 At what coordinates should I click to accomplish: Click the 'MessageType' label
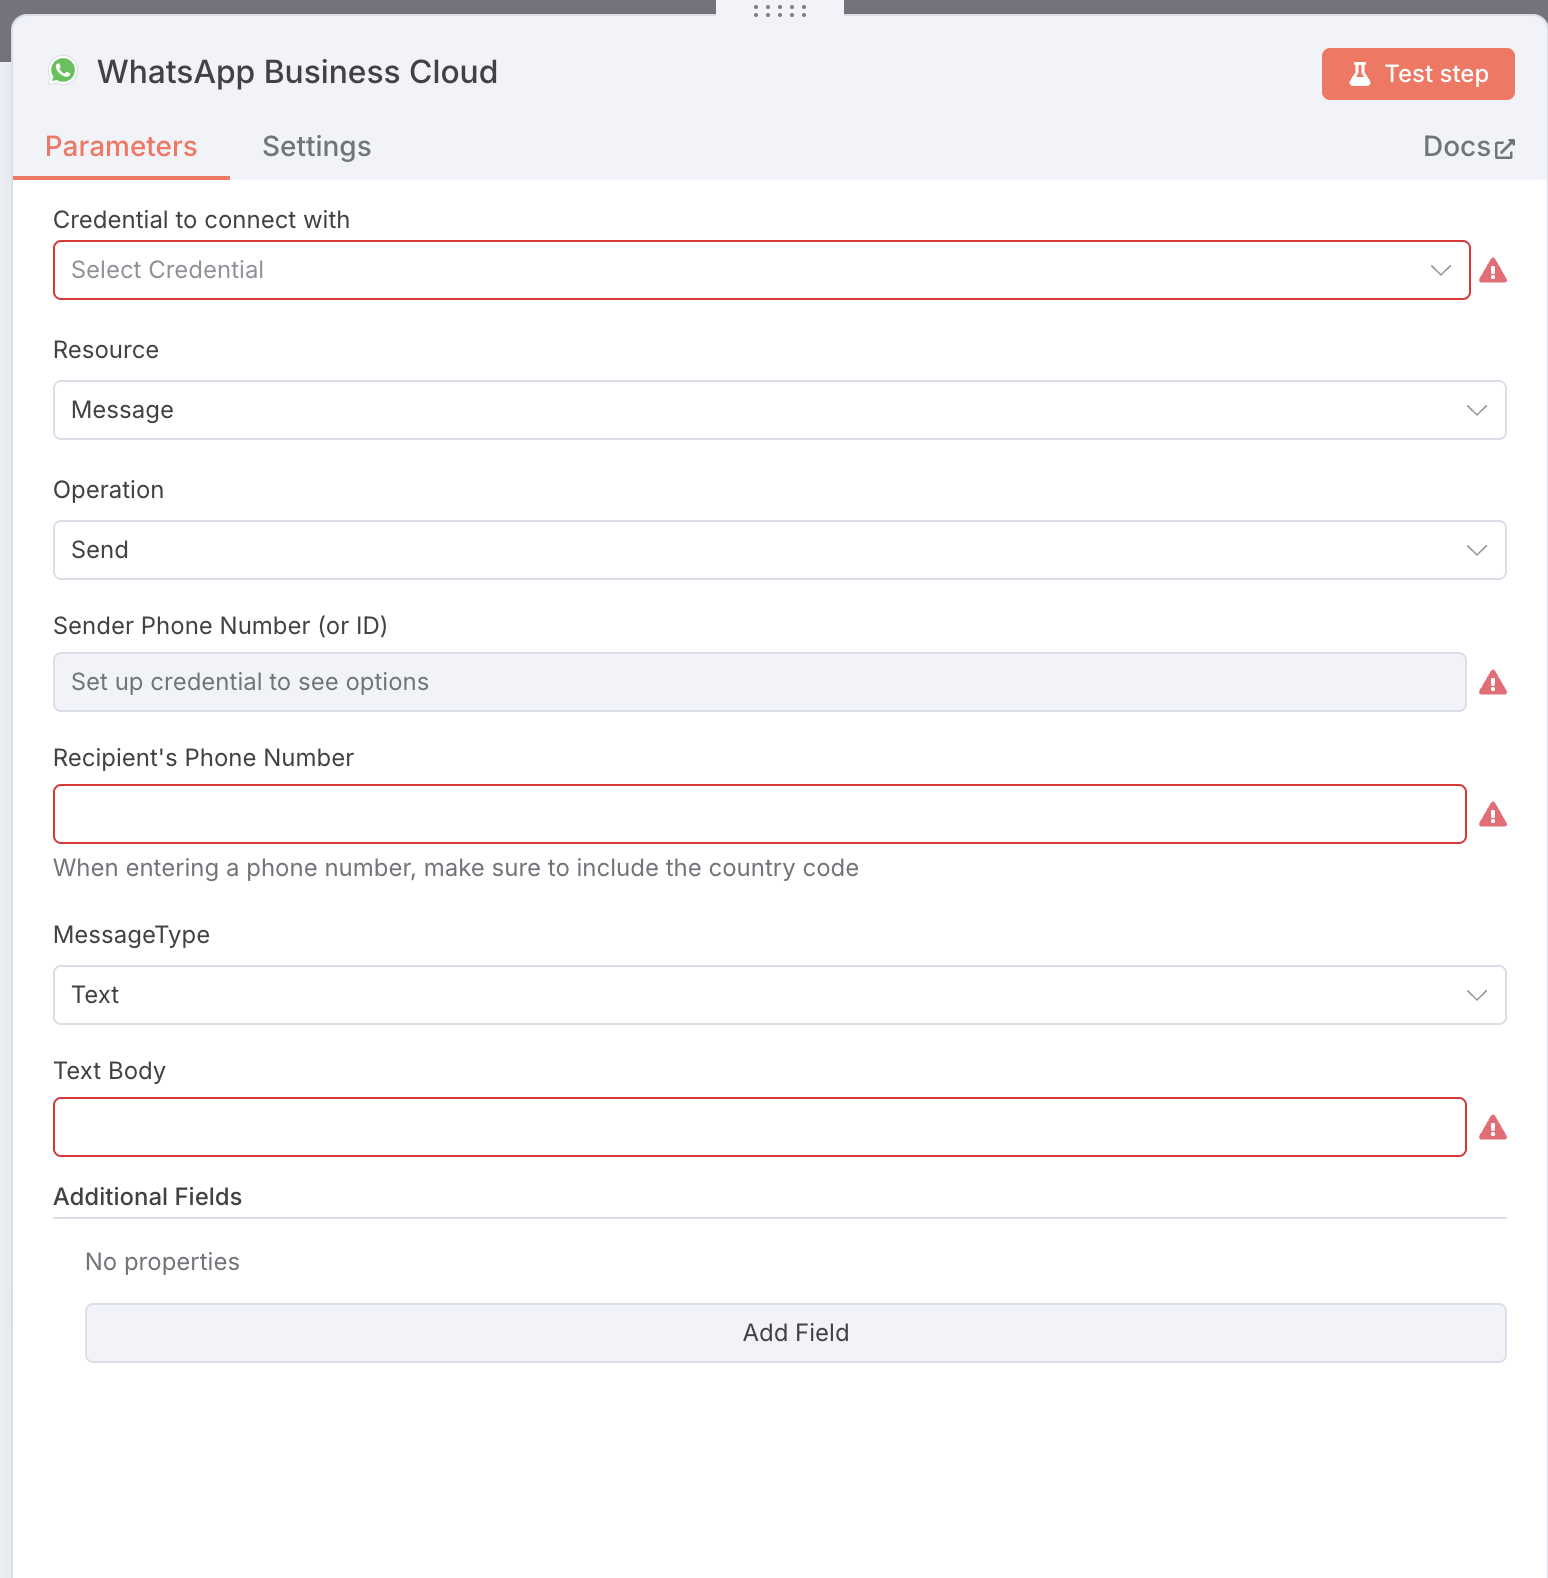click(x=131, y=935)
